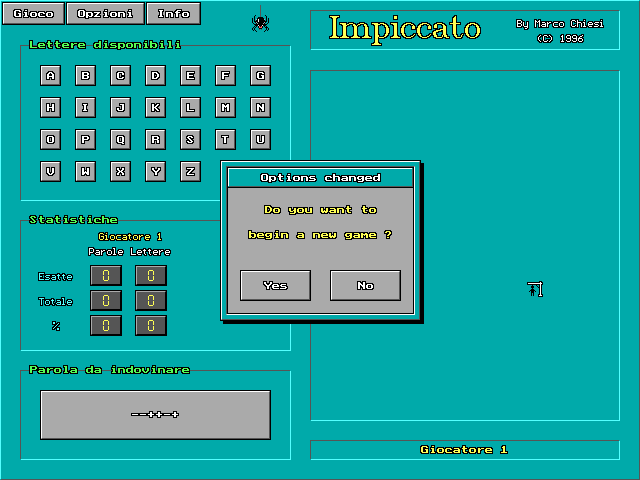Pick letter X tile
The width and height of the screenshot is (640, 480).
click(120, 171)
